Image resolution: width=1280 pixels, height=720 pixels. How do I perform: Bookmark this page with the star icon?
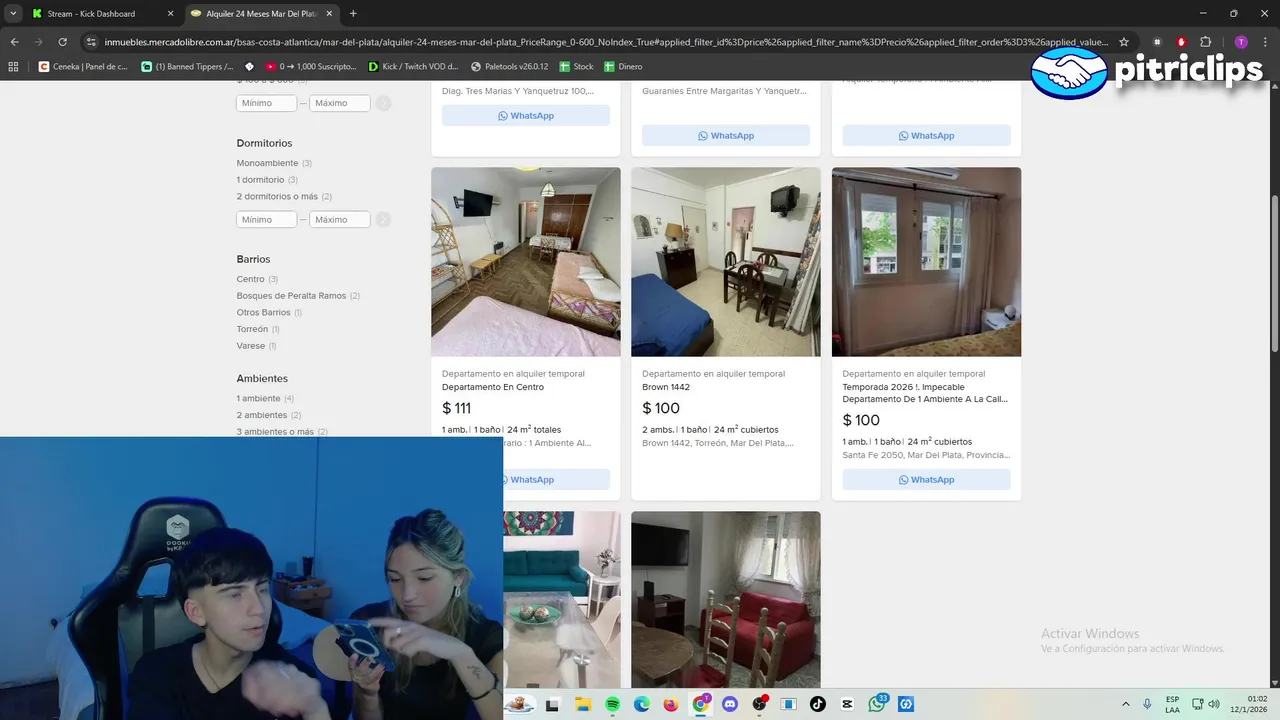[x=1124, y=42]
